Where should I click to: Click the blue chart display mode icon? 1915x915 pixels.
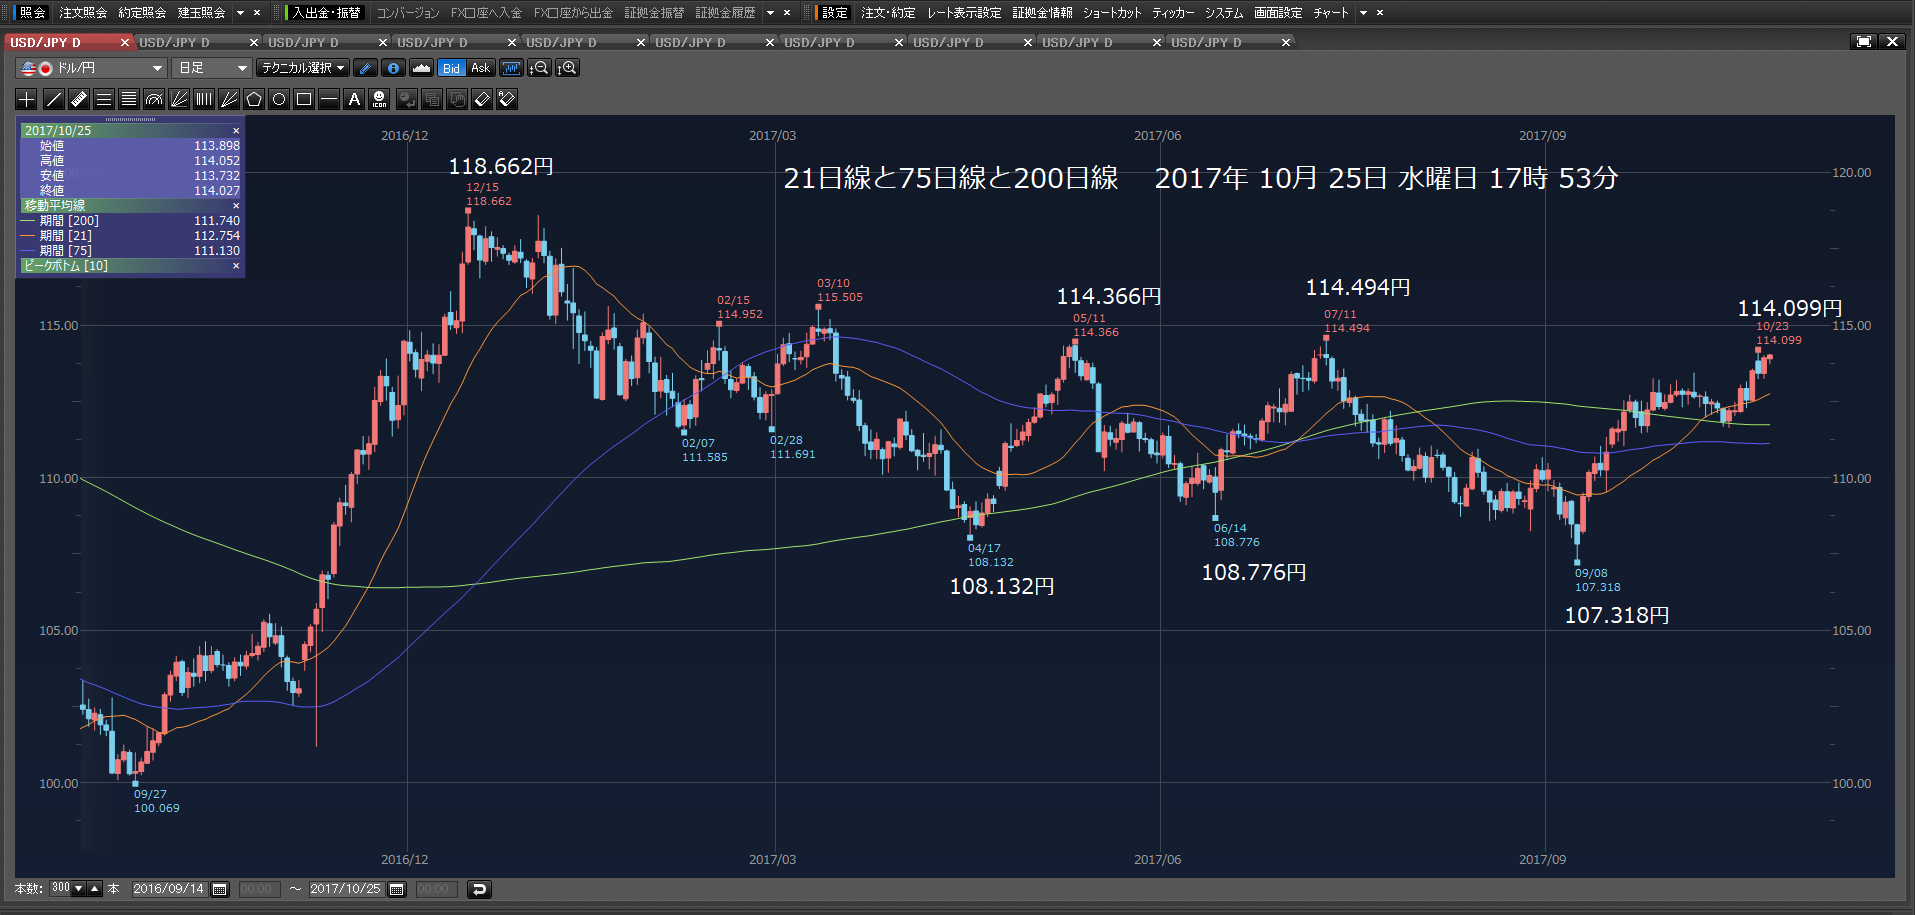[x=511, y=68]
